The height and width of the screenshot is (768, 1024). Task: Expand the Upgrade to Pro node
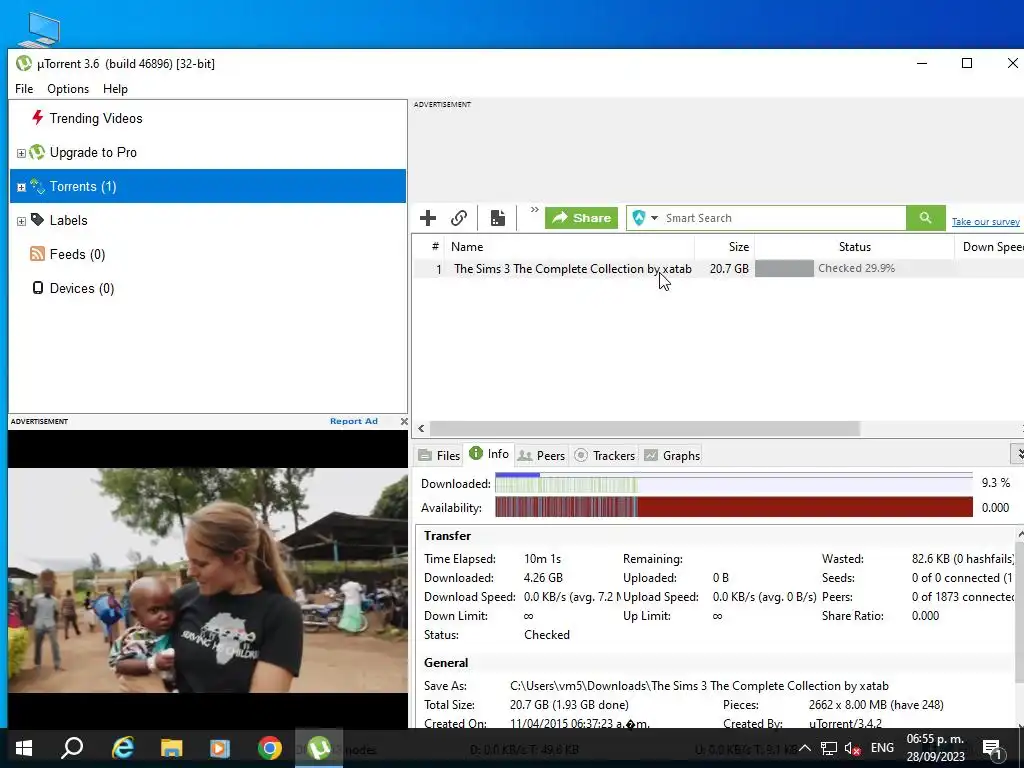(21, 153)
